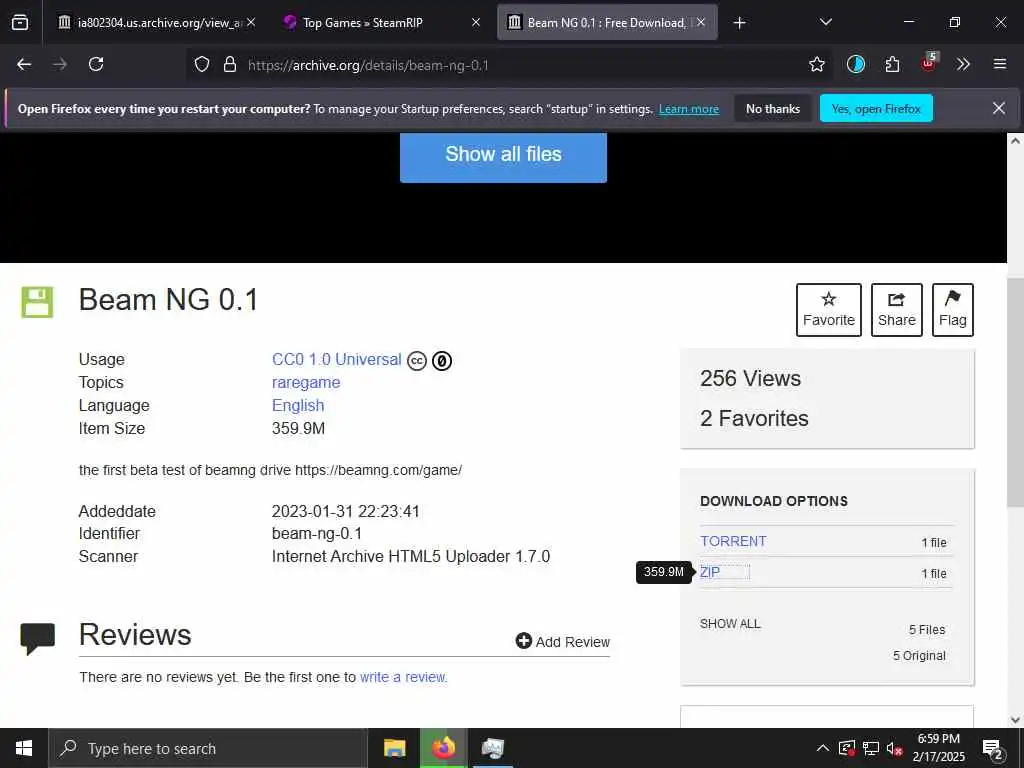Click the public domain zero icon
1024x768 pixels.
[441, 360]
